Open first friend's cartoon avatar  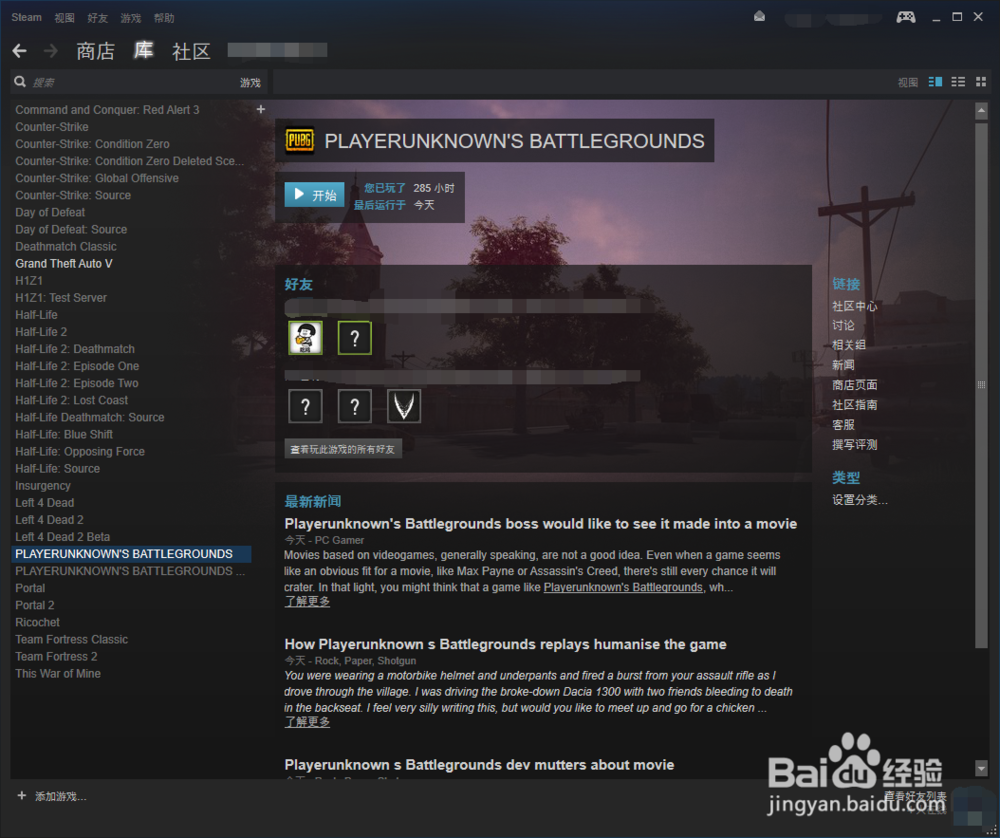[x=305, y=337]
